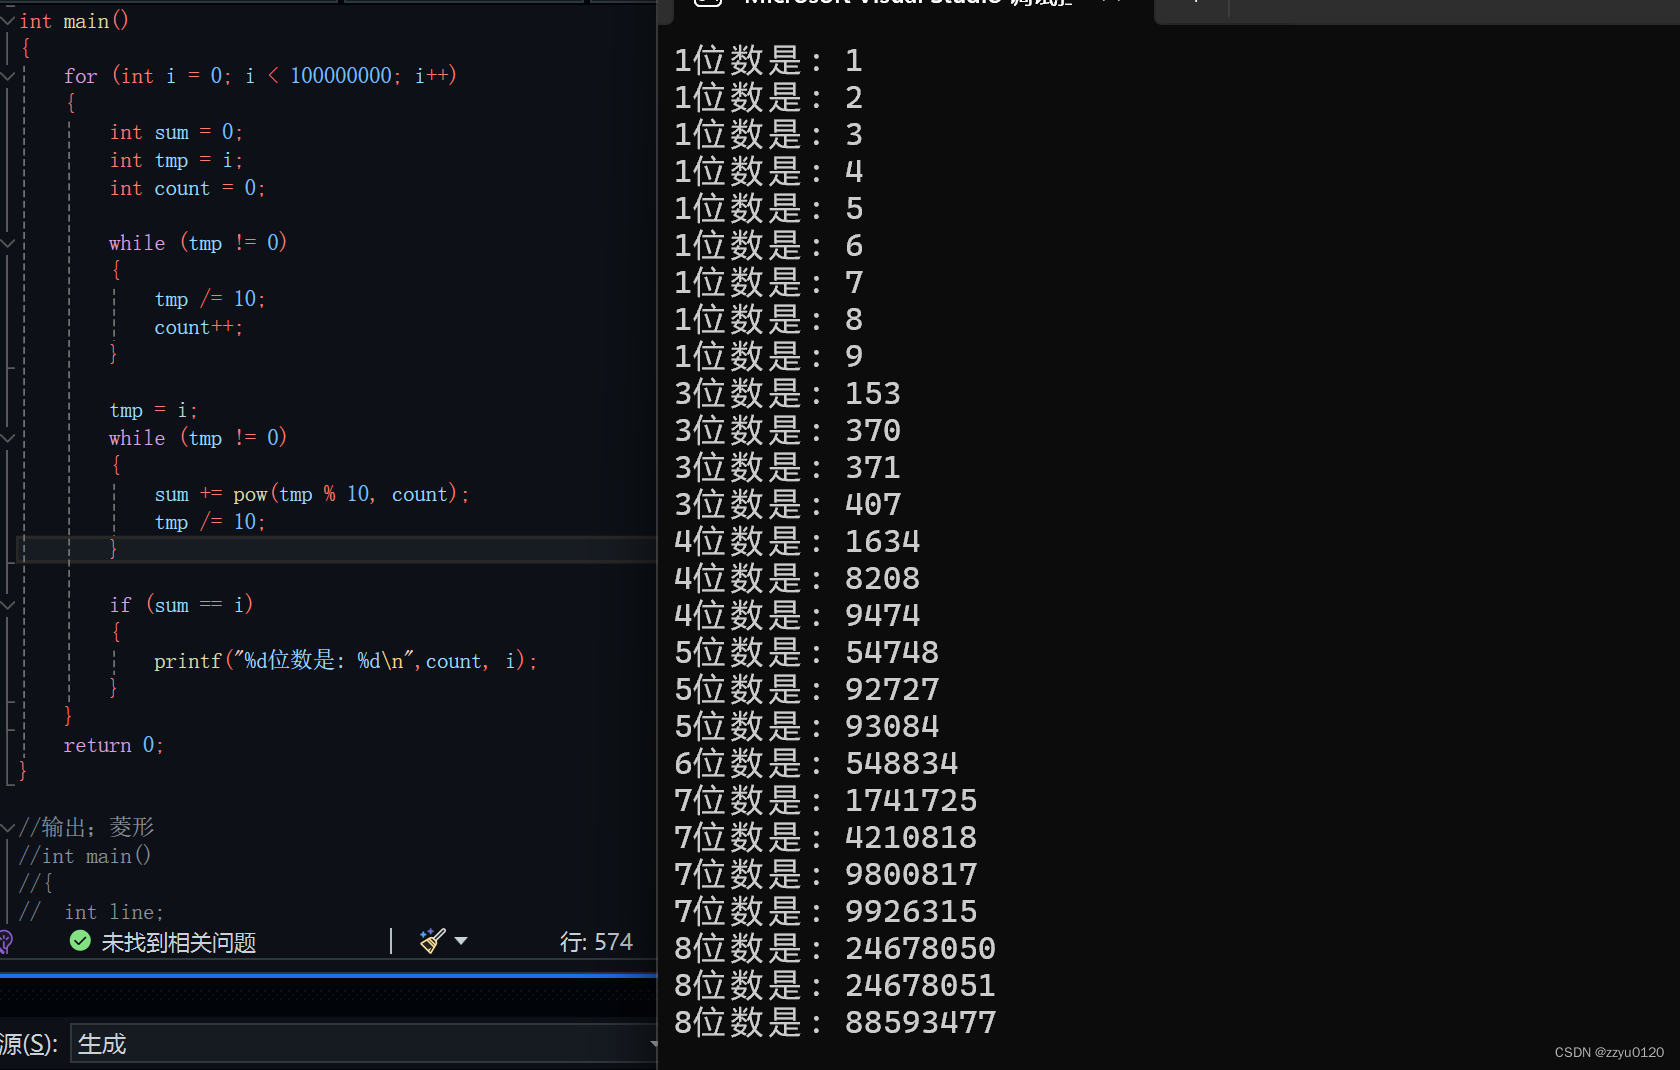Image resolution: width=1680 pixels, height=1070 pixels.
Task: Click the console output line 54748
Action: click(806, 652)
